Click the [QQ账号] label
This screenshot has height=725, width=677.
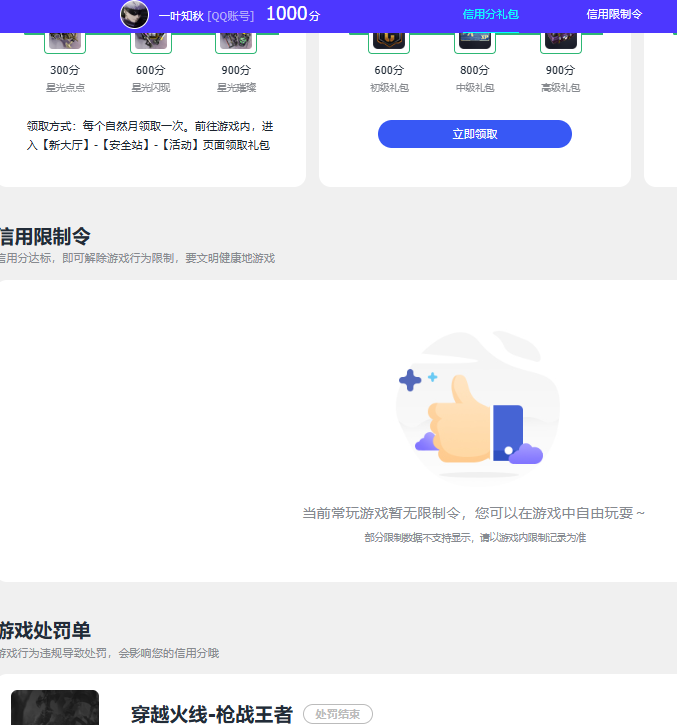pos(231,16)
